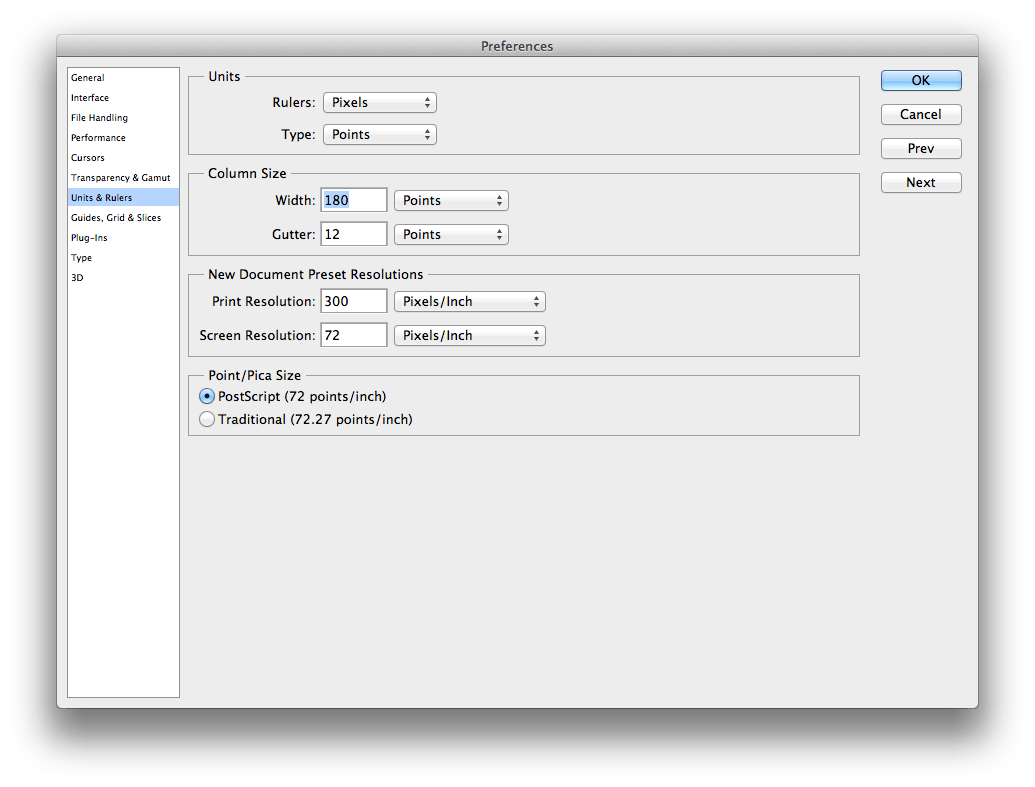
Task: Click the Column Width input field
Action: pyautogui.click(x=354, y=201)
